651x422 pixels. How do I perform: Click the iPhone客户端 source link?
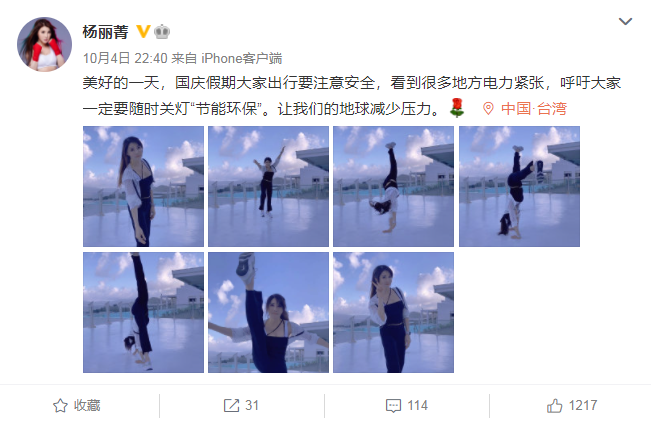[242, 58]
